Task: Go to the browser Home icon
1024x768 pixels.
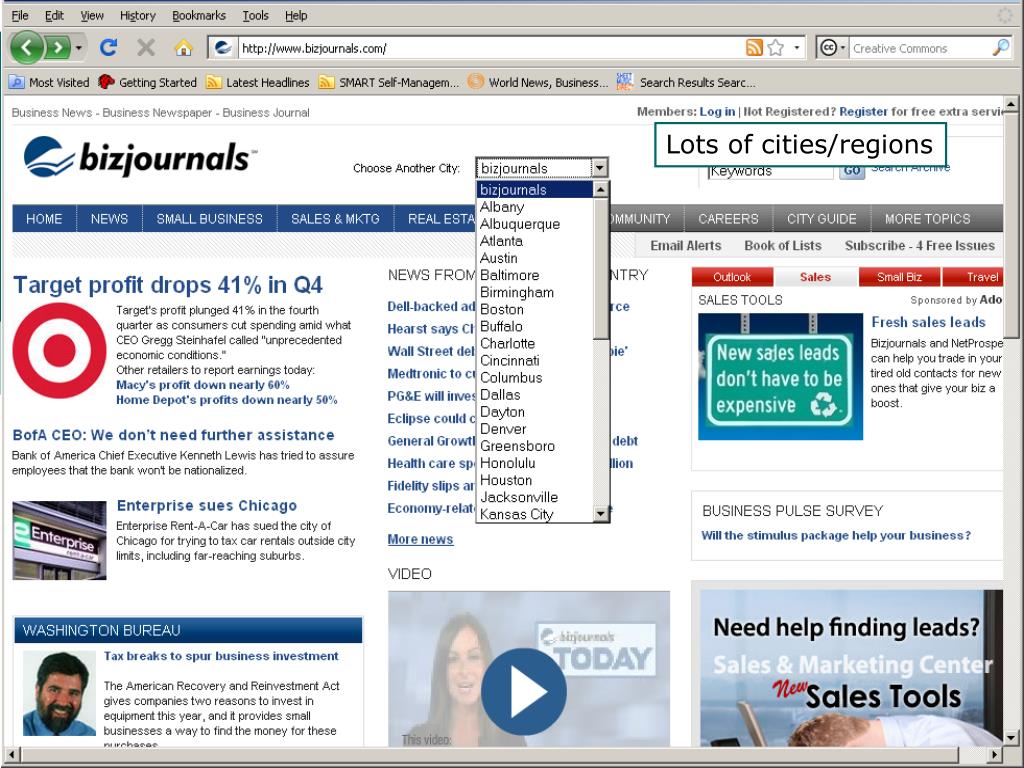Action: (x=184, y=48)
